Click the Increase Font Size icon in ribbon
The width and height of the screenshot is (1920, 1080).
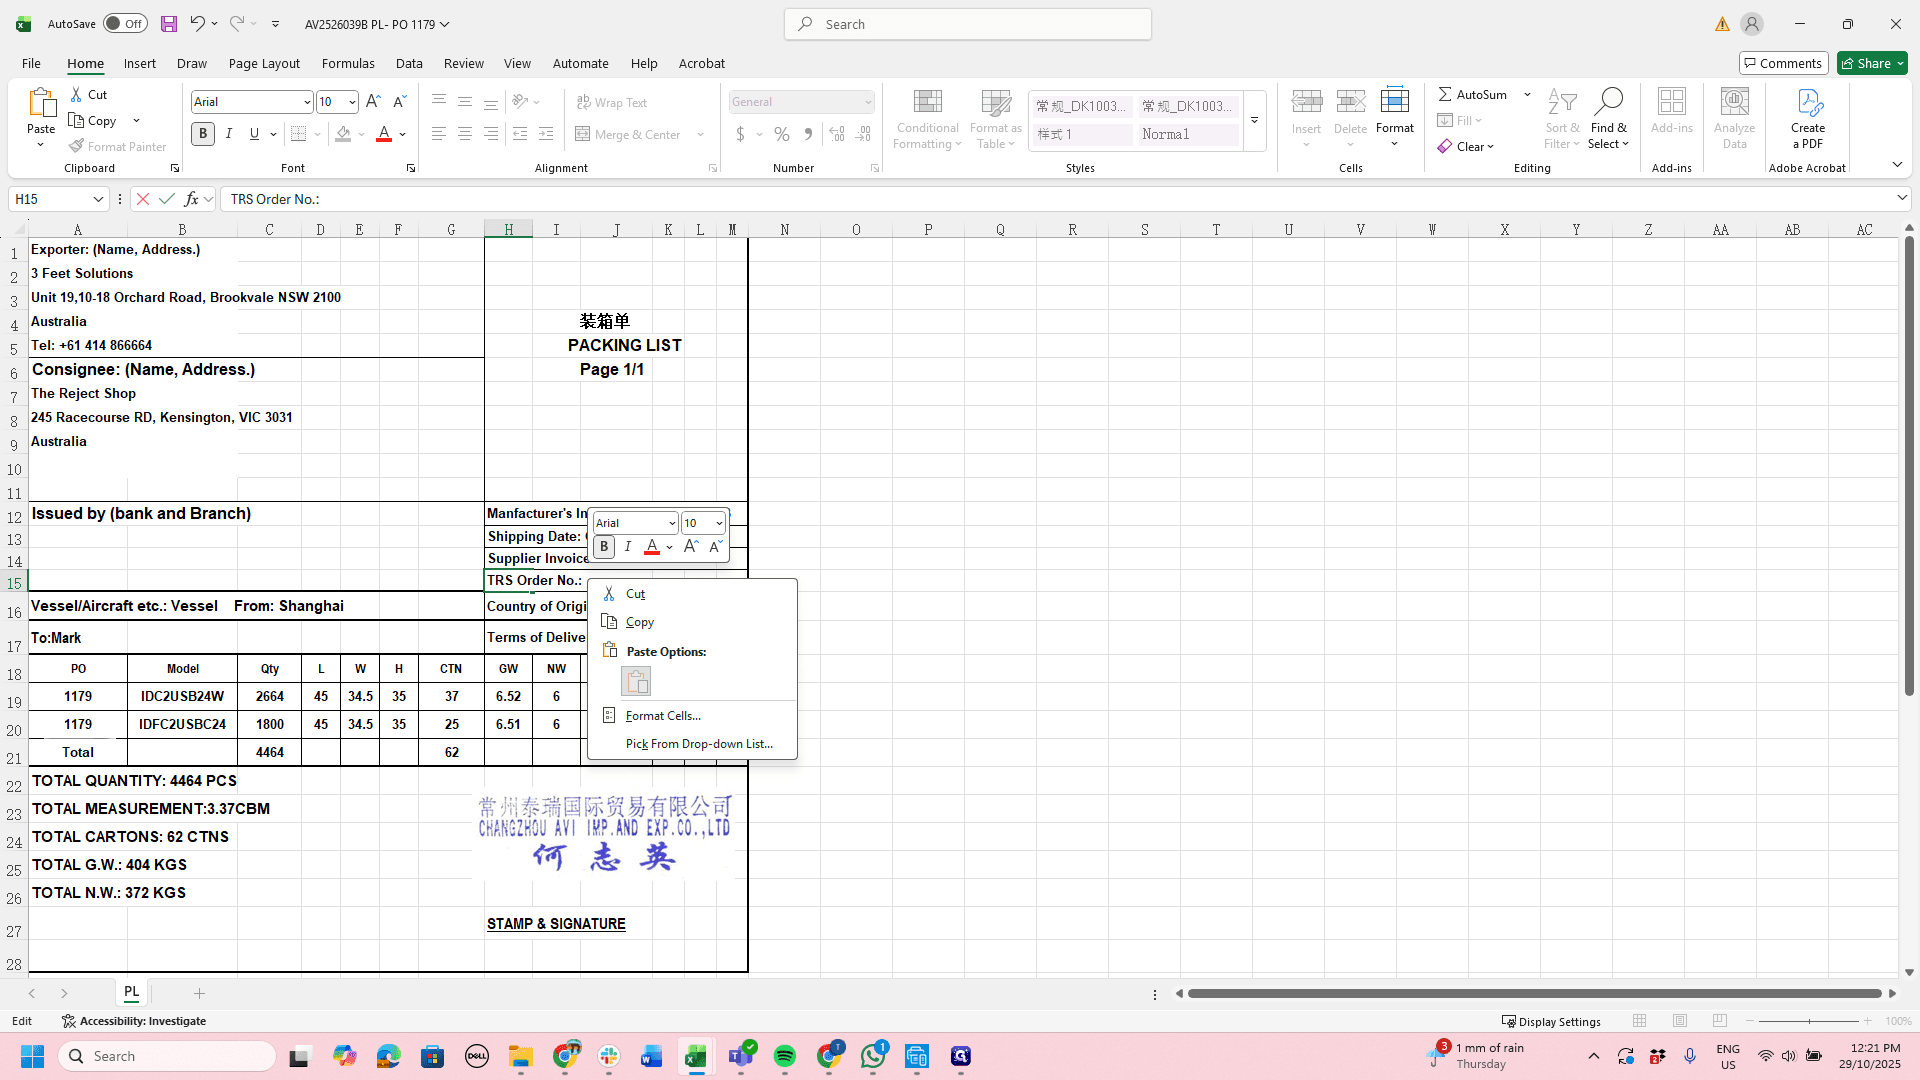pos(373,102)
